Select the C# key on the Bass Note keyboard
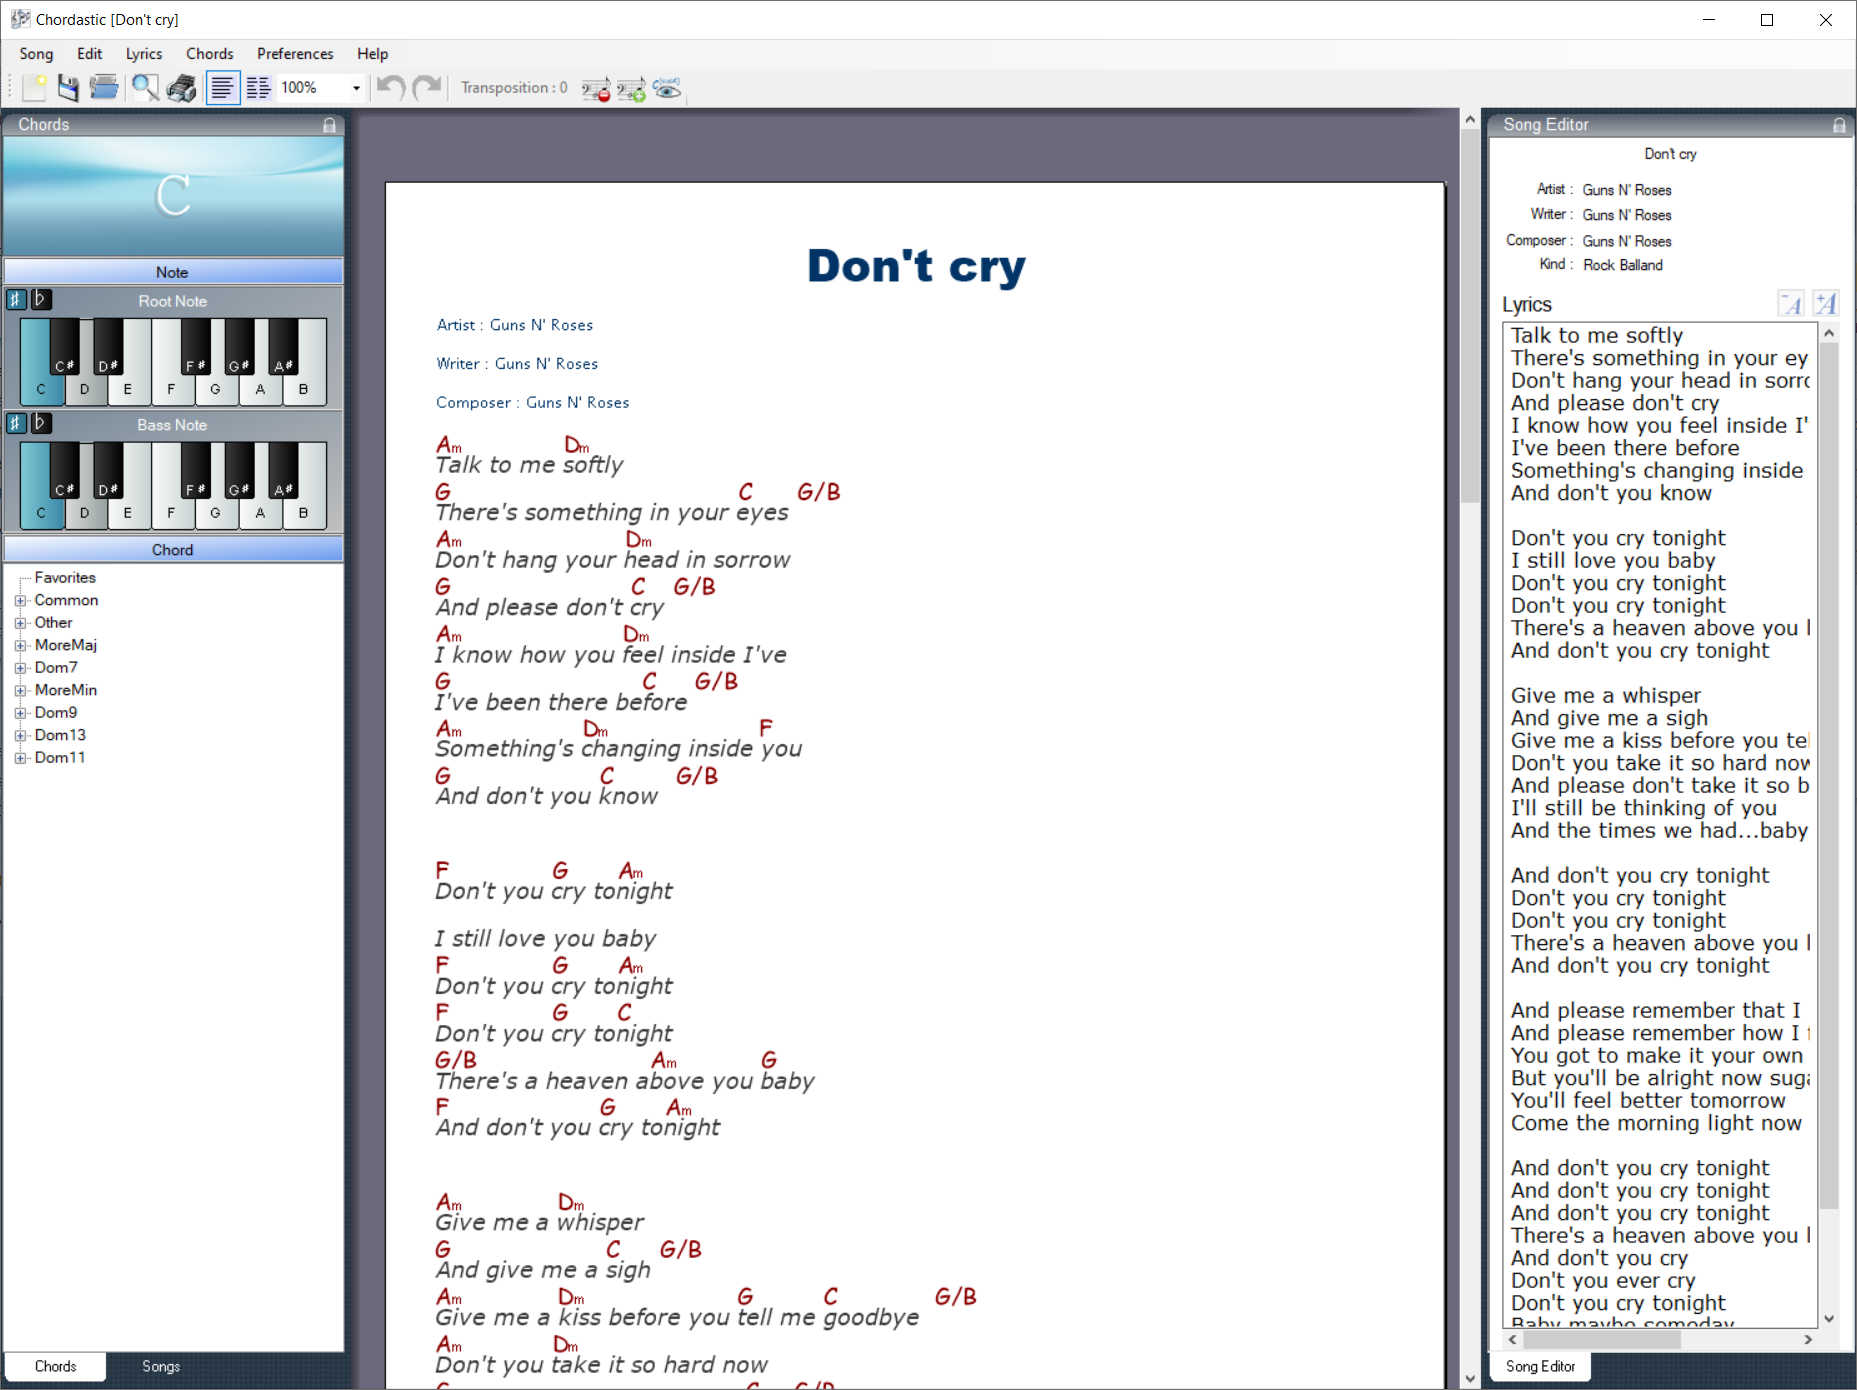The width and height of the screenshot is (1857, 1390). pyautogui.click(x=64, y=471)
